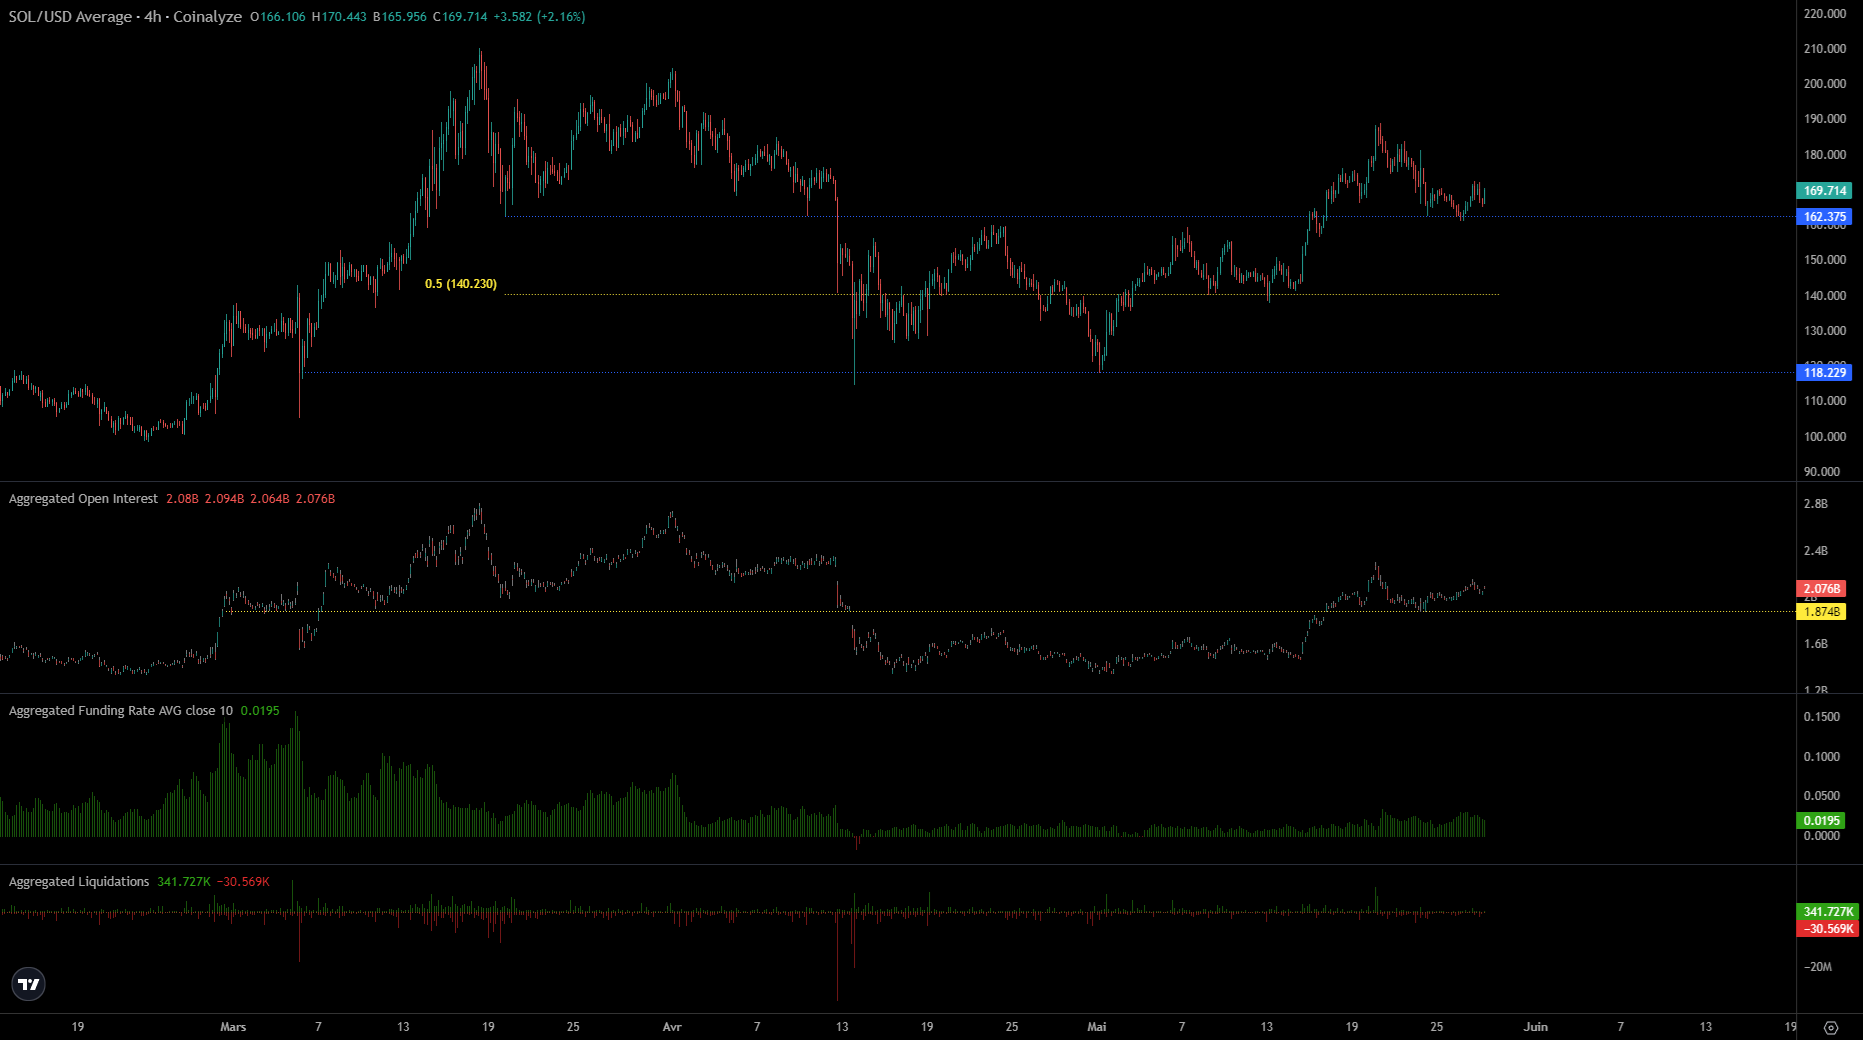
Task: Click the green 169.714 current price label
Action: click(1824, 191)
